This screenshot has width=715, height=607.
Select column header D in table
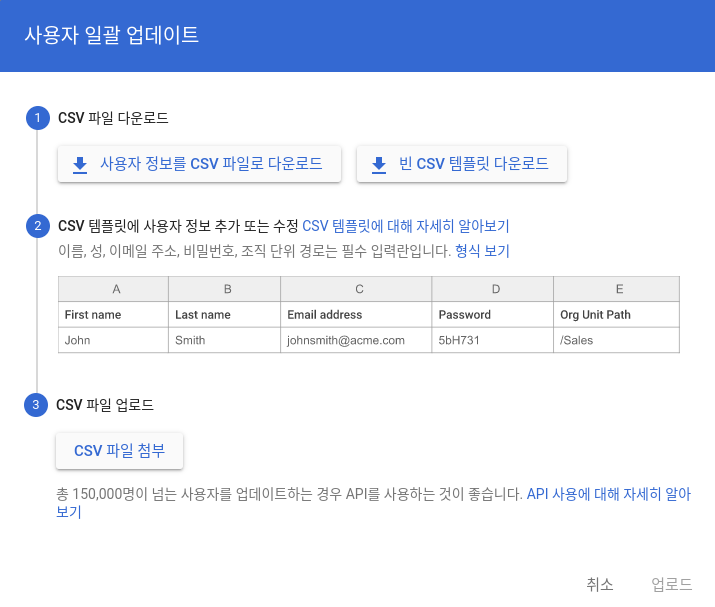pyautogui.click(x=492, y=289)
